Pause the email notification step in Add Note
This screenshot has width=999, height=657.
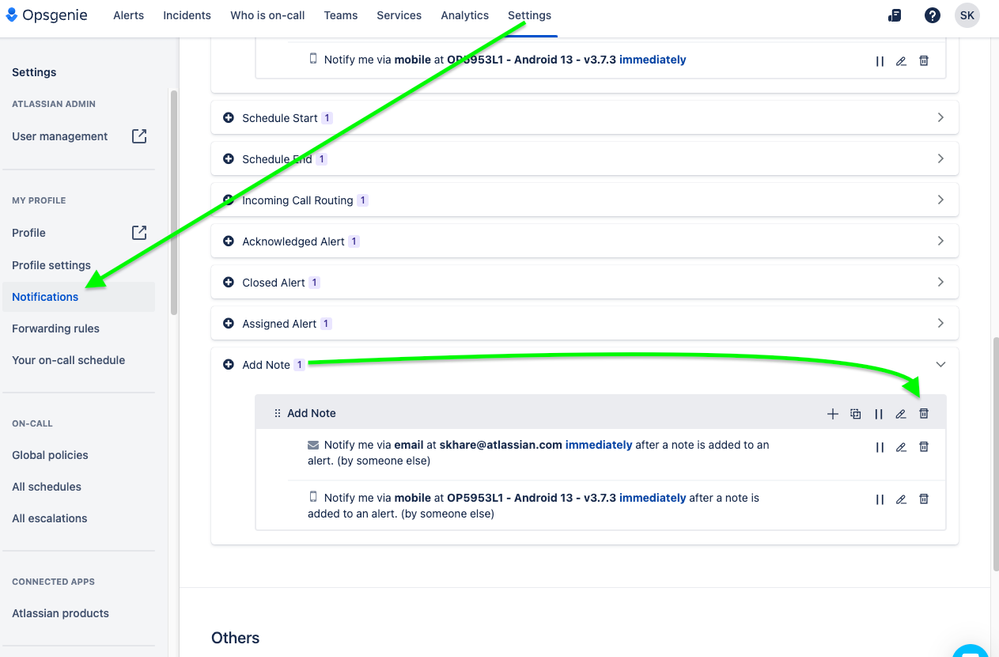tap(879, 447)
